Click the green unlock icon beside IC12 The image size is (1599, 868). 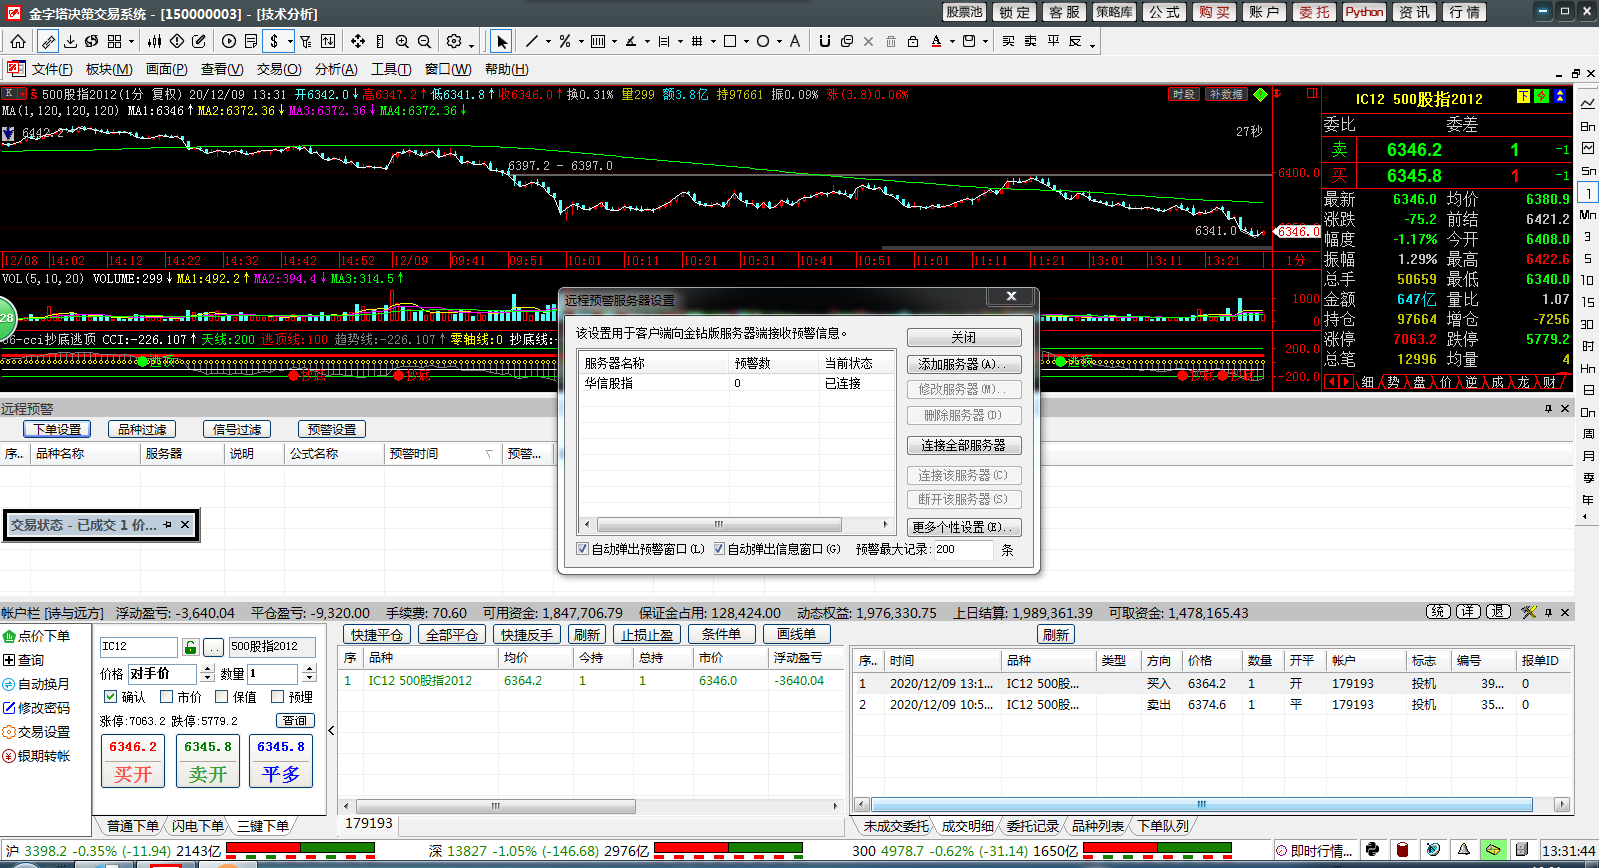click(x=191, y=647)
